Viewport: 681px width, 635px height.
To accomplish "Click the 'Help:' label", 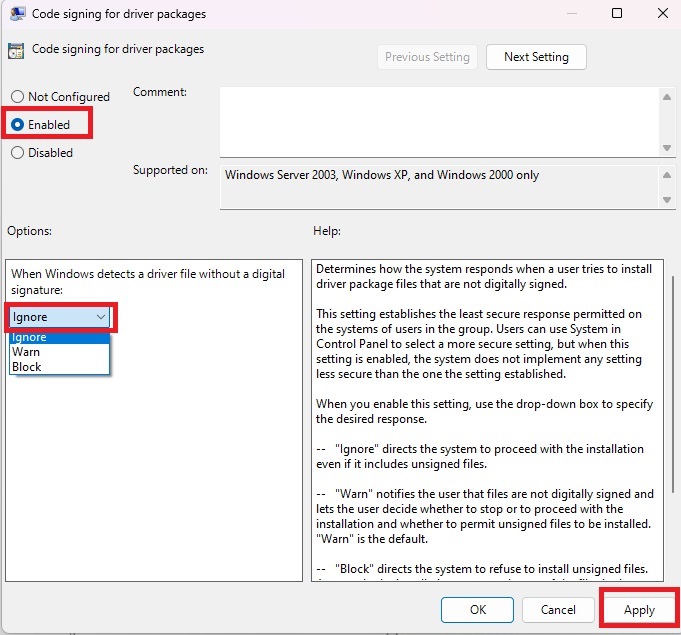I will 327,231.
